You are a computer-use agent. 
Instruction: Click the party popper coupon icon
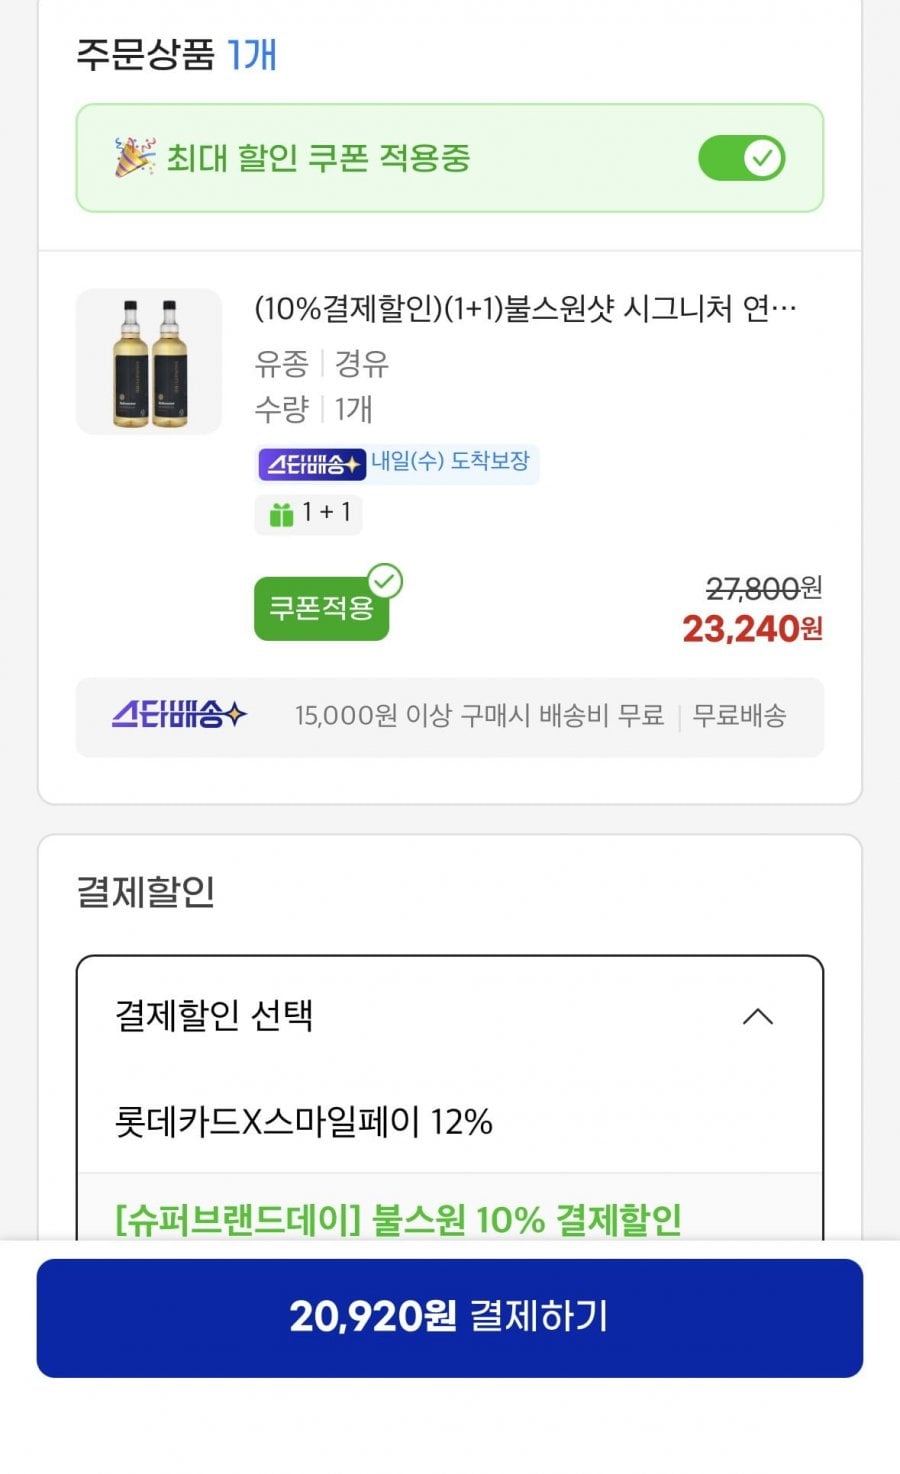point(134,157)
